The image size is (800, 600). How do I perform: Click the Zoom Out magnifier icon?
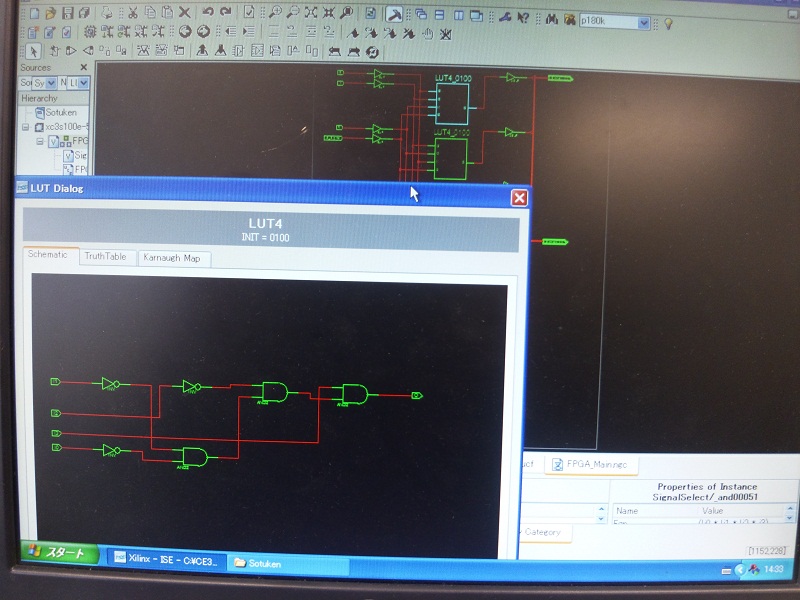[293, 12]
